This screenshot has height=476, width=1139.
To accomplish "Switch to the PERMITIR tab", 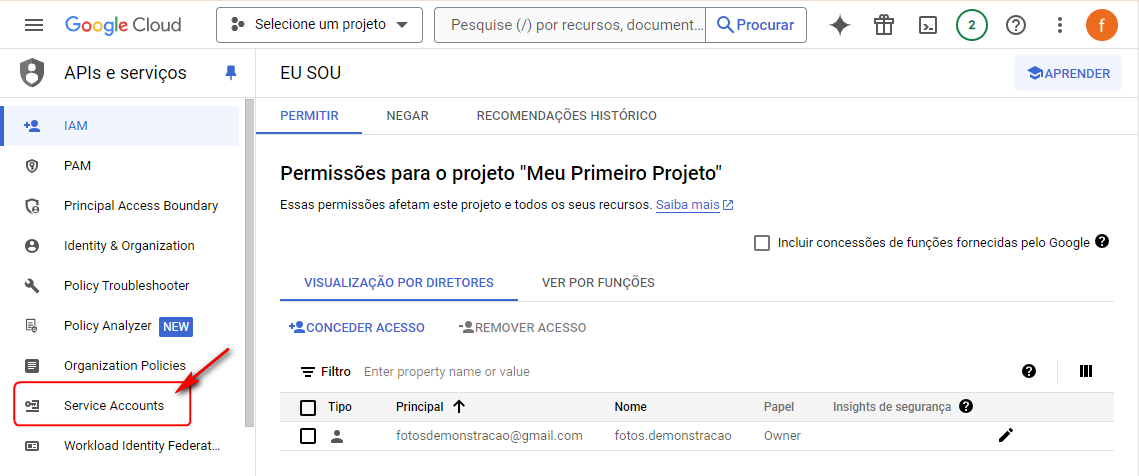I will (309, 116).
